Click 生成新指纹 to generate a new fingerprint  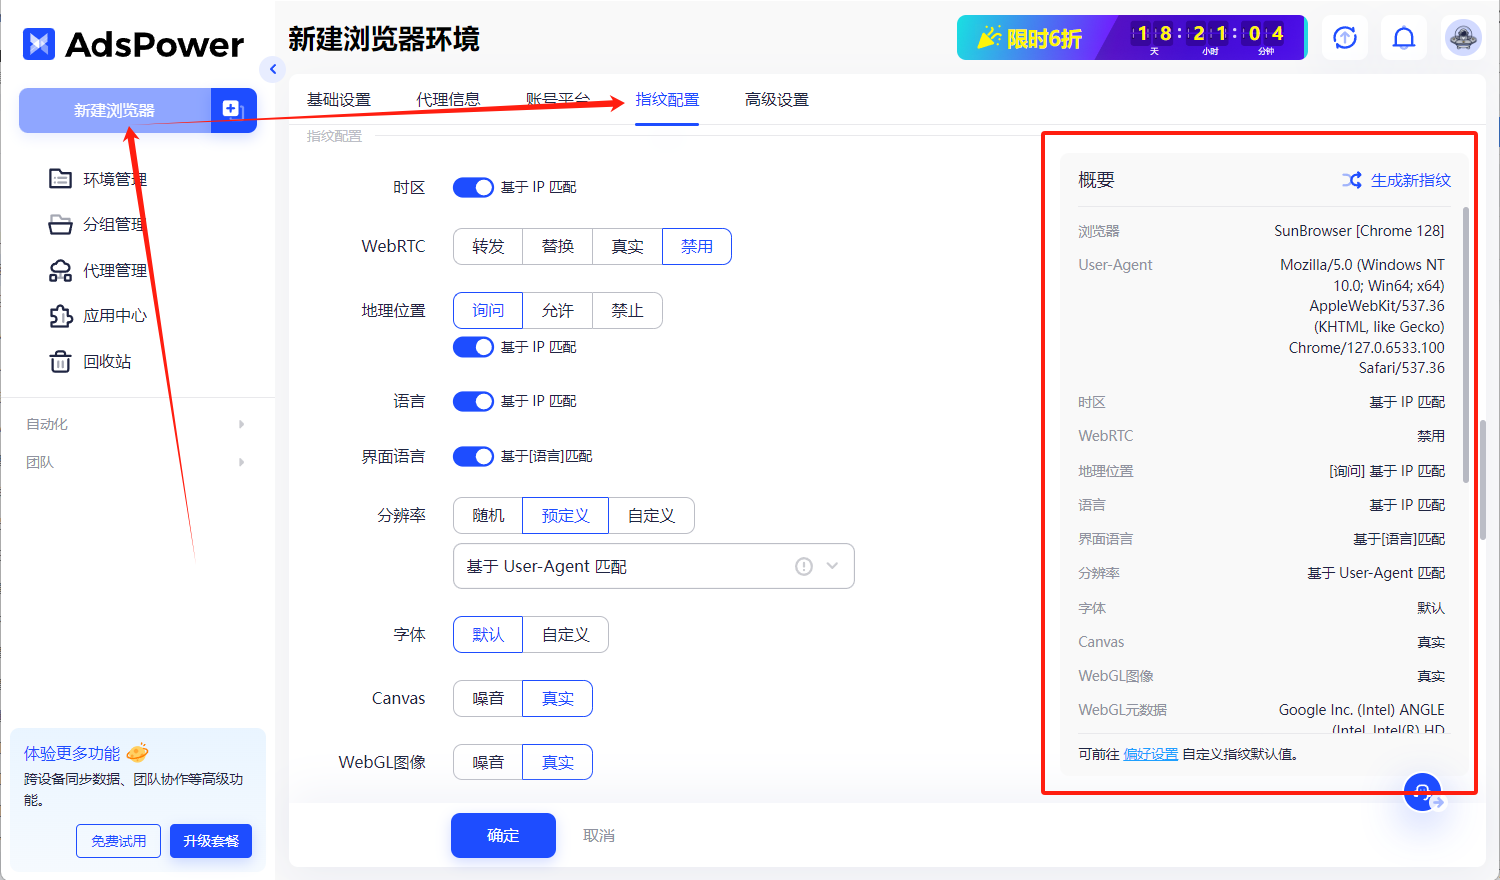point(1412,180)
